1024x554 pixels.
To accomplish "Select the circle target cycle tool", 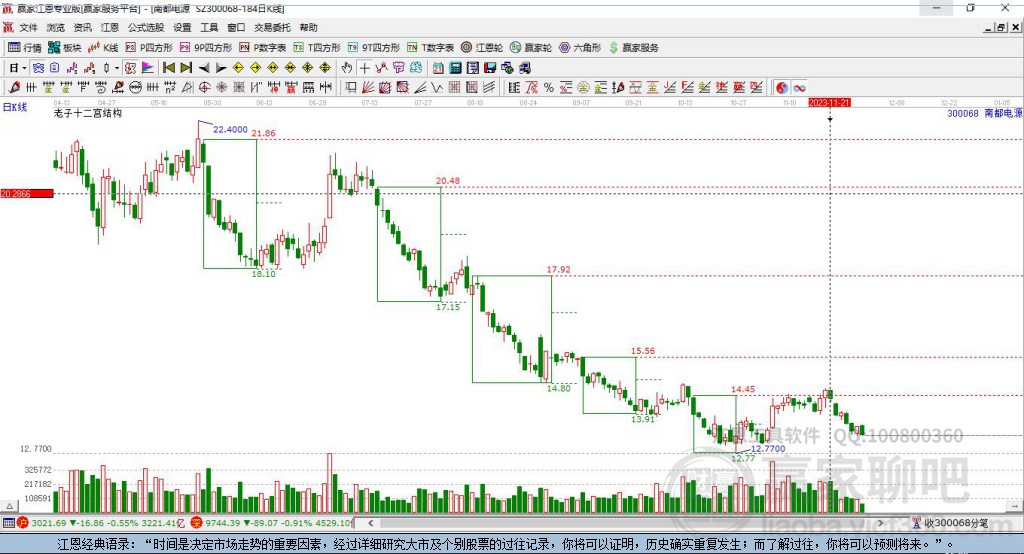I will pos(204,88).
